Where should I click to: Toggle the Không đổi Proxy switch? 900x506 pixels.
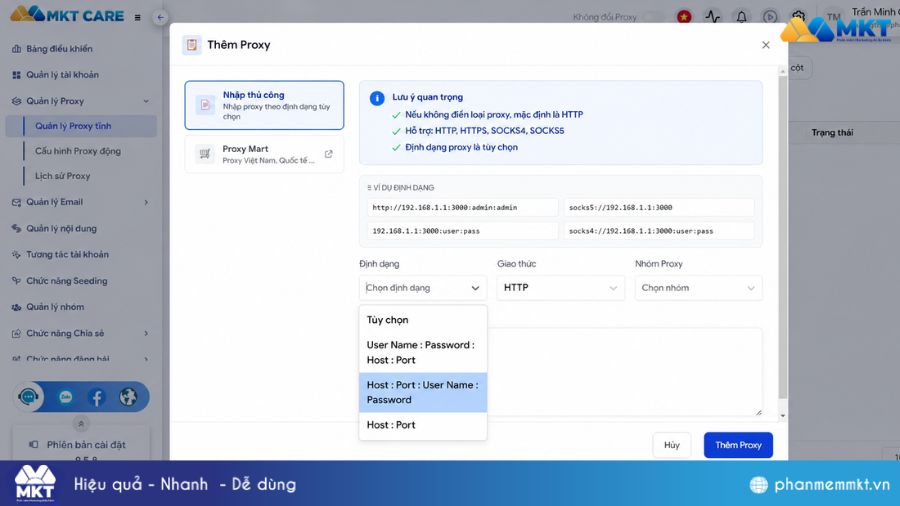(653, 17)
